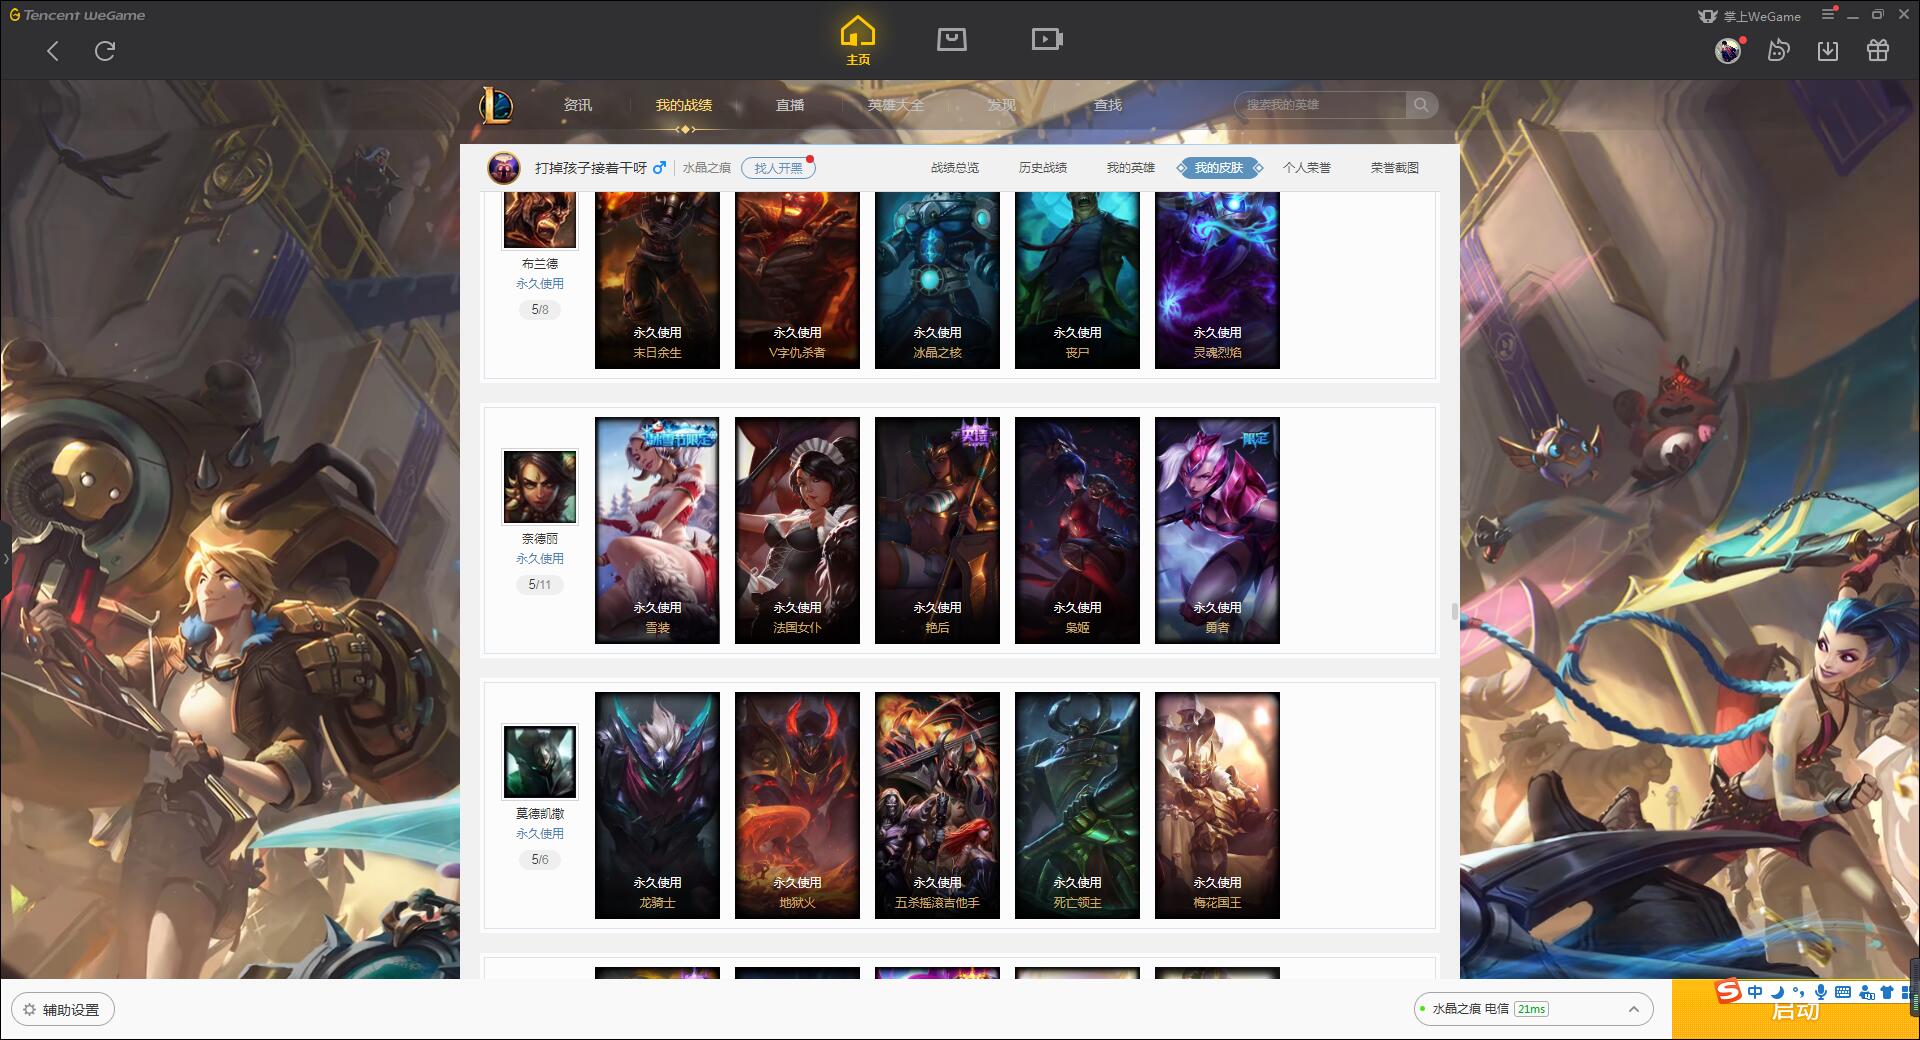Open the 主页 home tab
Screen dimensions: 1920x1040
858,41
